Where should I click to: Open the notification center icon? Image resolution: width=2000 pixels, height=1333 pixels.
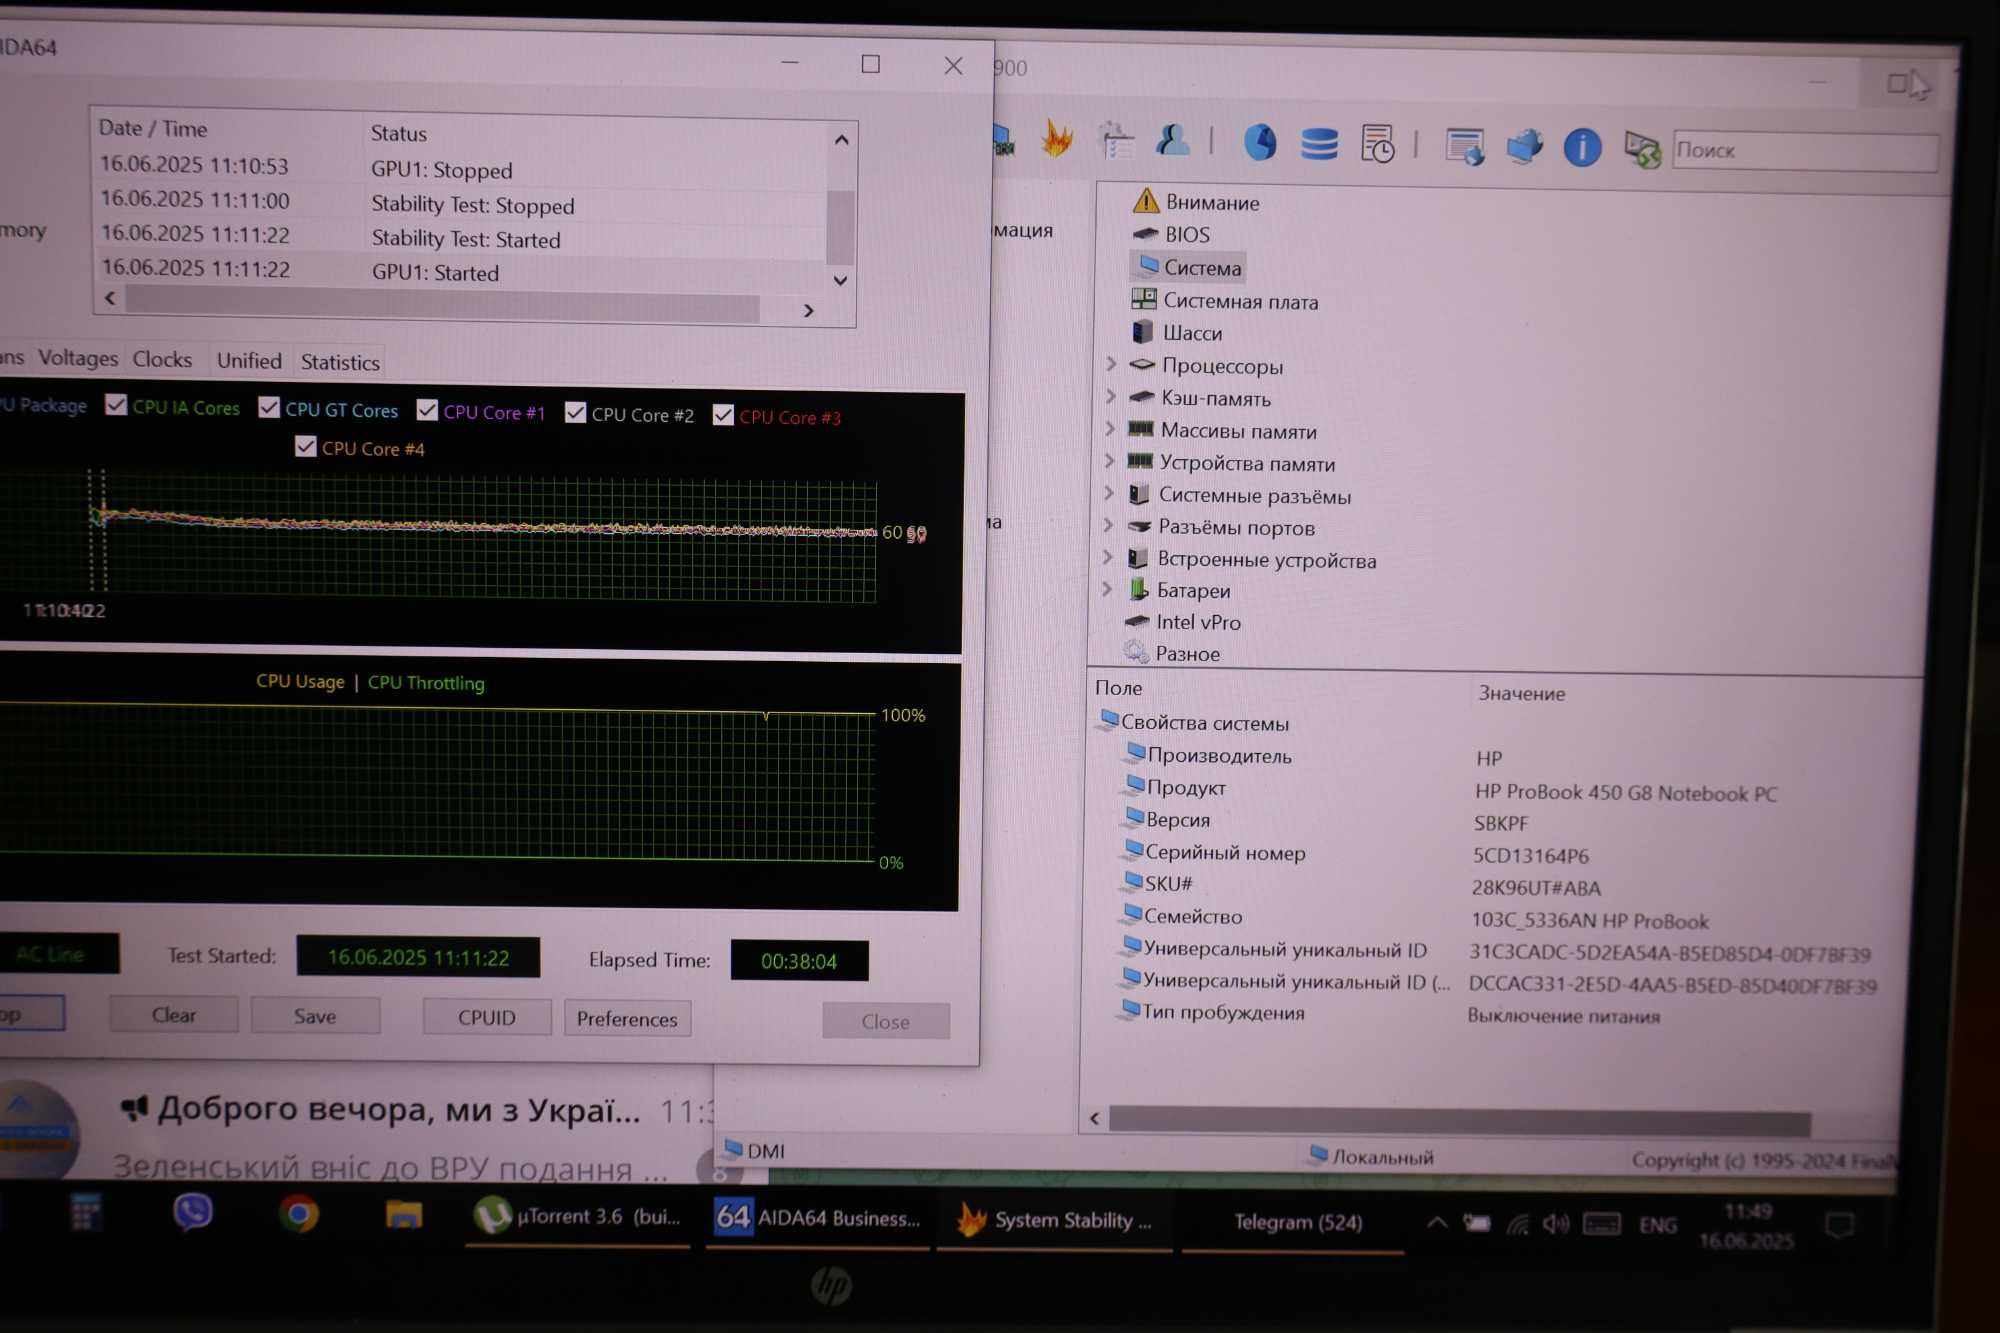click(1839, 1226)
